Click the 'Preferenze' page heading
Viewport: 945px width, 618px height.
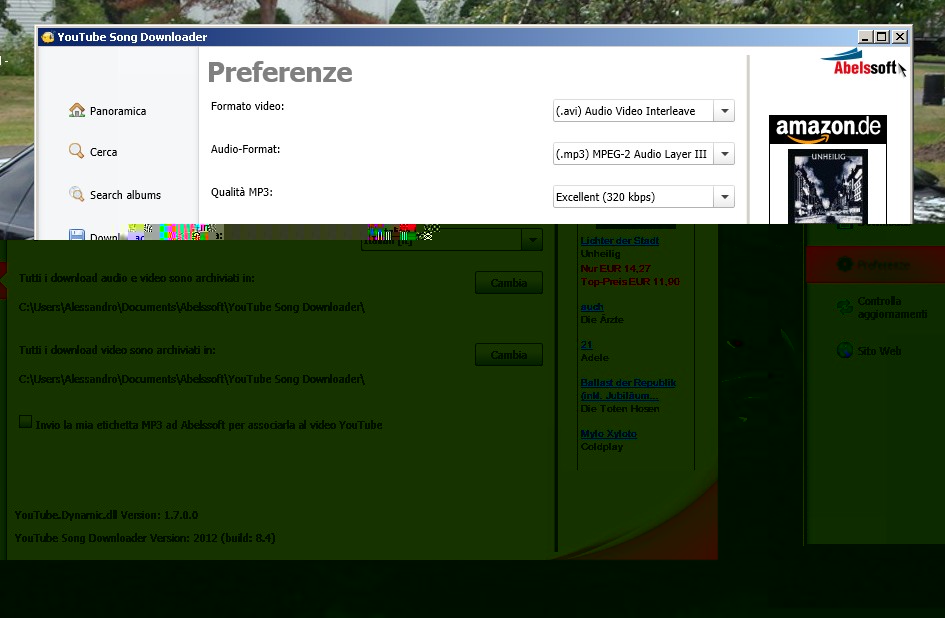coord(280,72)
